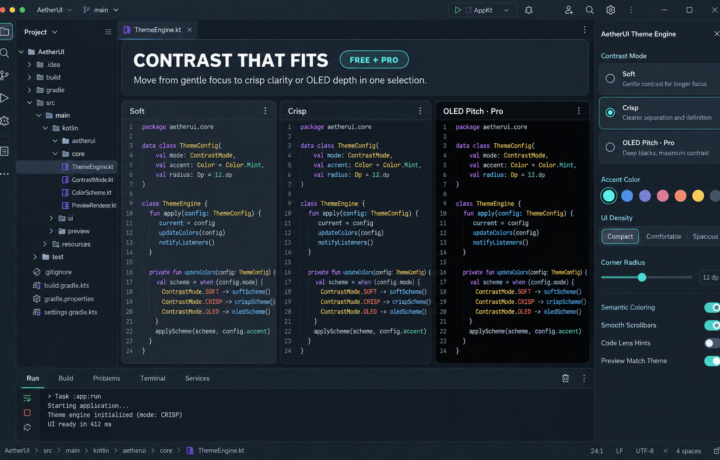Select the Crisp contrast mode radio
Screen dimensions: 720x460
(x=610, y=112)
